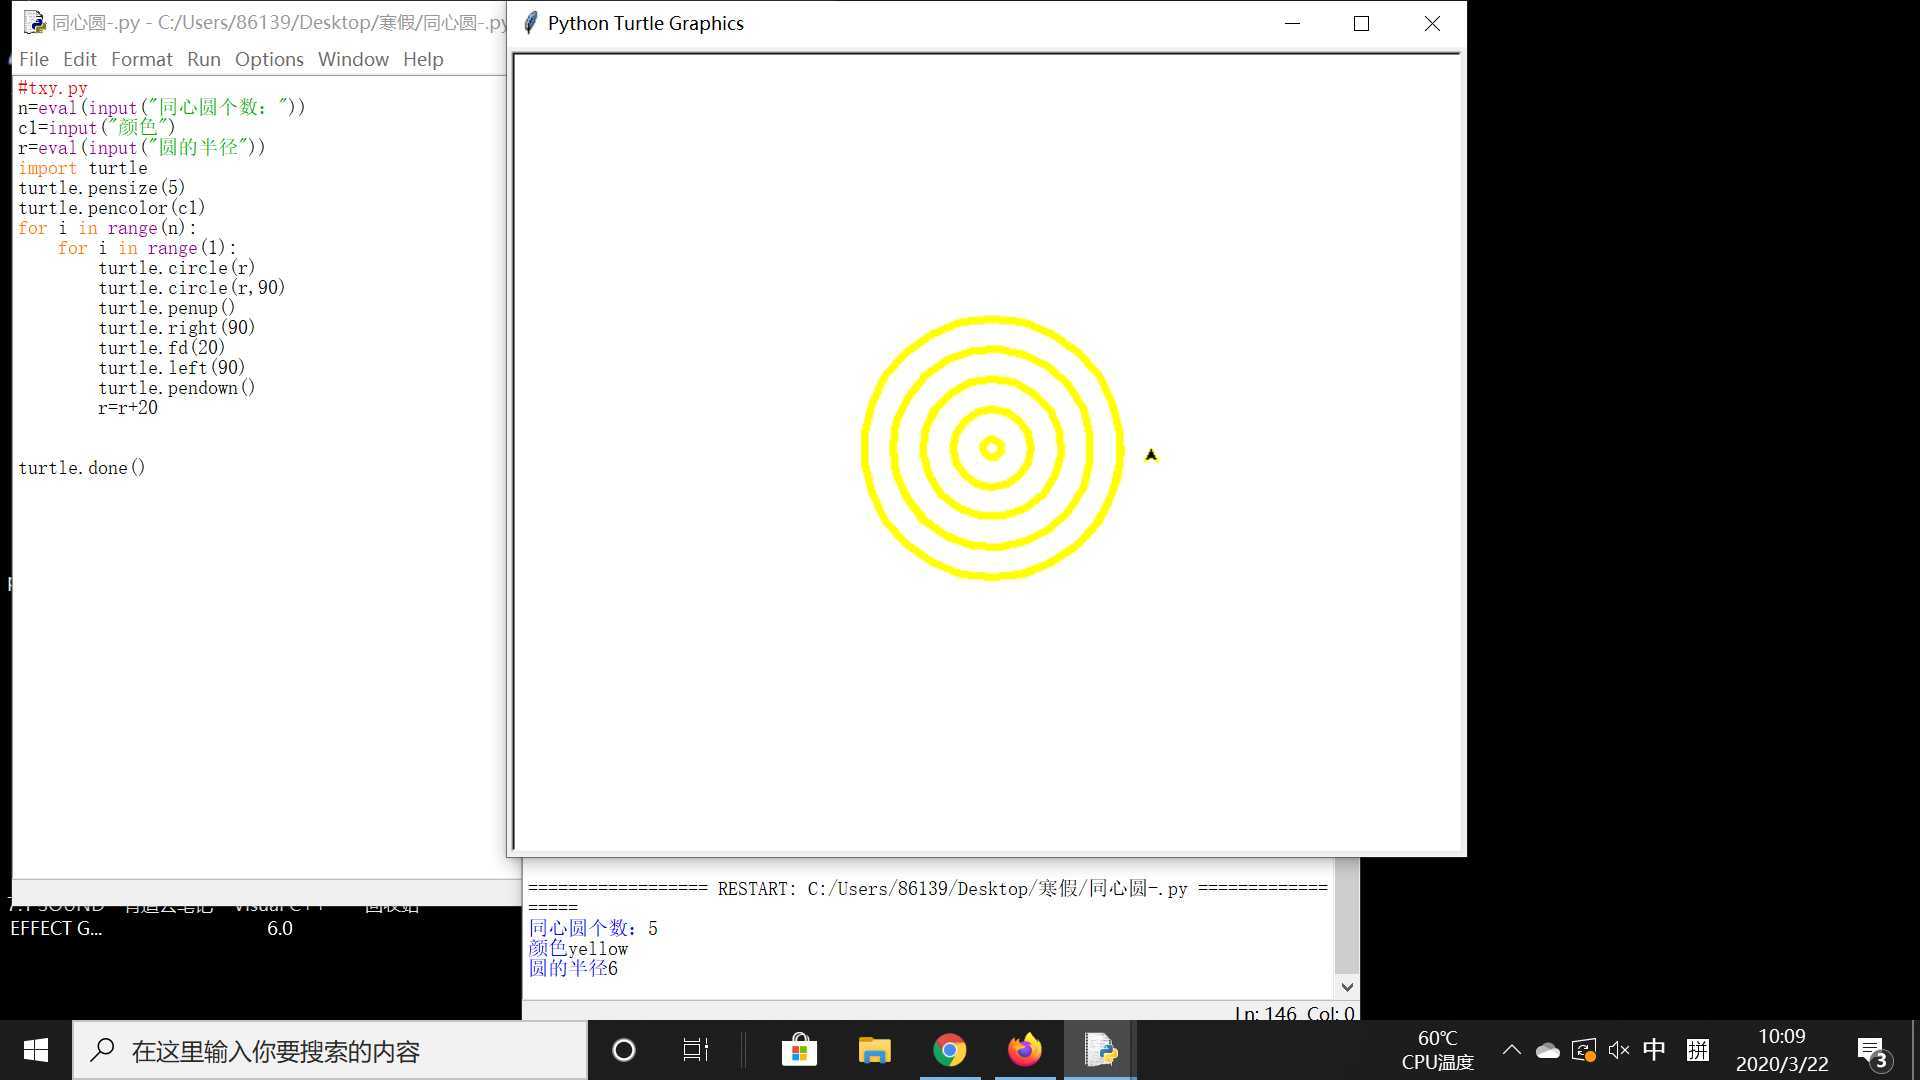Click the '圆的半径6' shell line
Viewport: 1920px width, 1080px height.
[x=573, y=969]
